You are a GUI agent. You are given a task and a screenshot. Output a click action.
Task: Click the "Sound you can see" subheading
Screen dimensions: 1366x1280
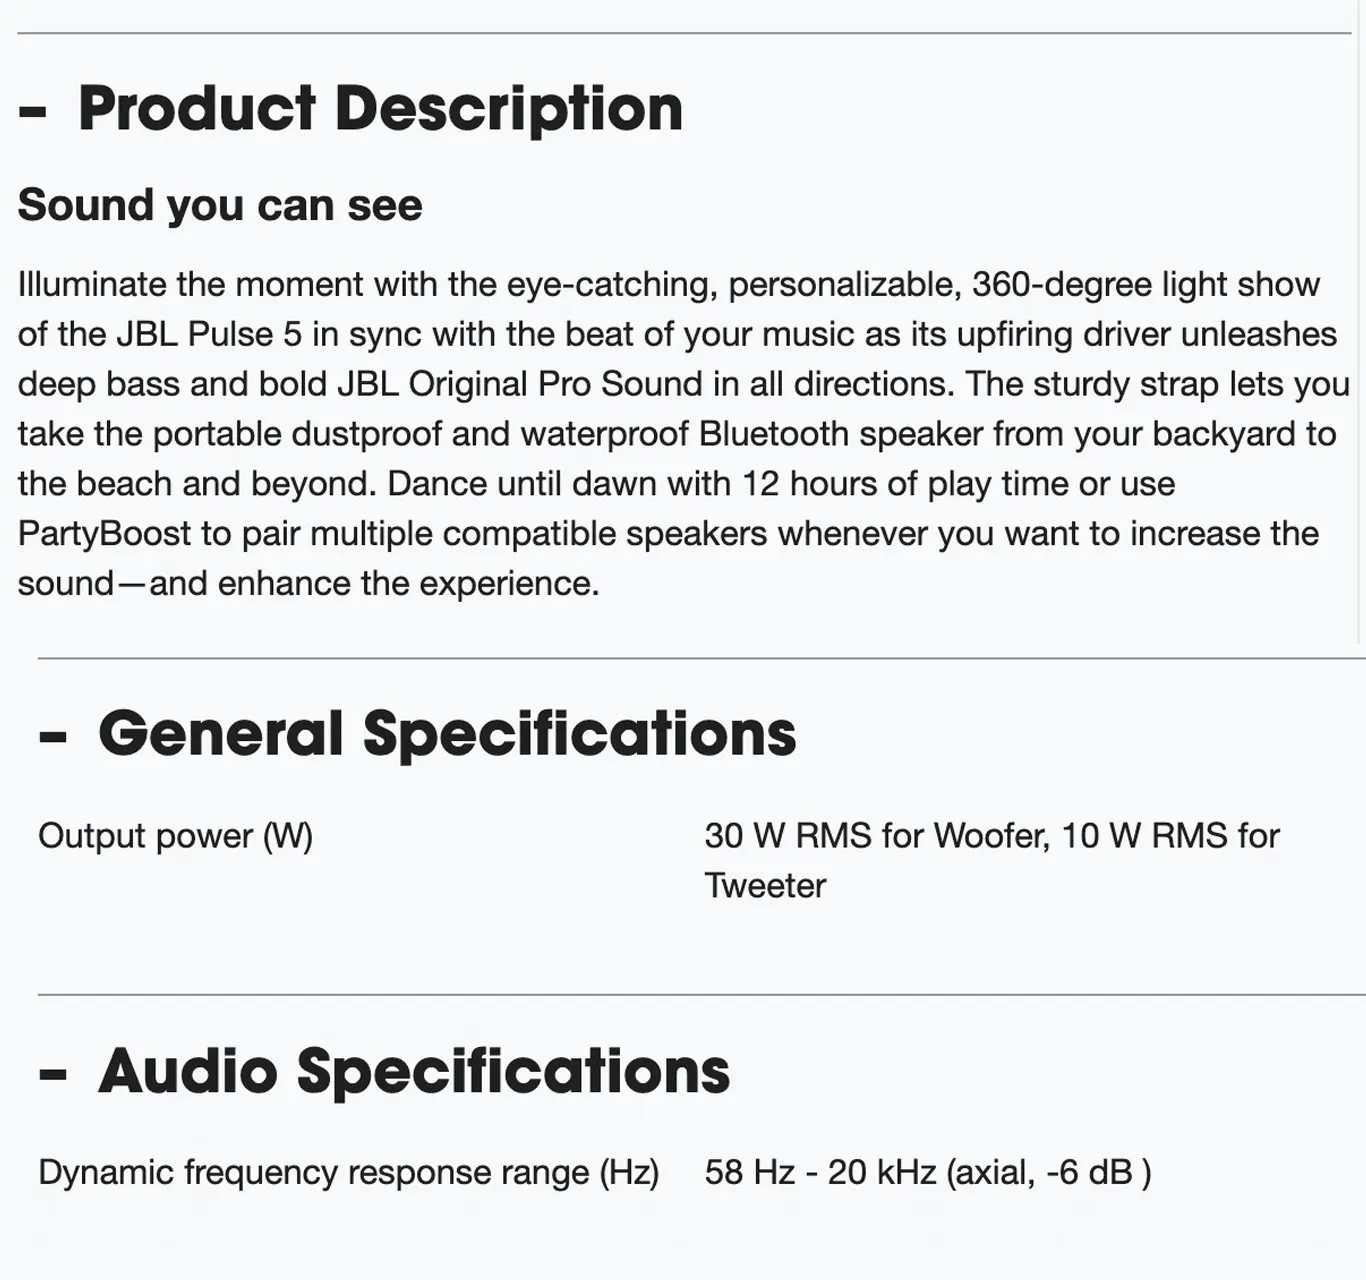pos(220,205)
